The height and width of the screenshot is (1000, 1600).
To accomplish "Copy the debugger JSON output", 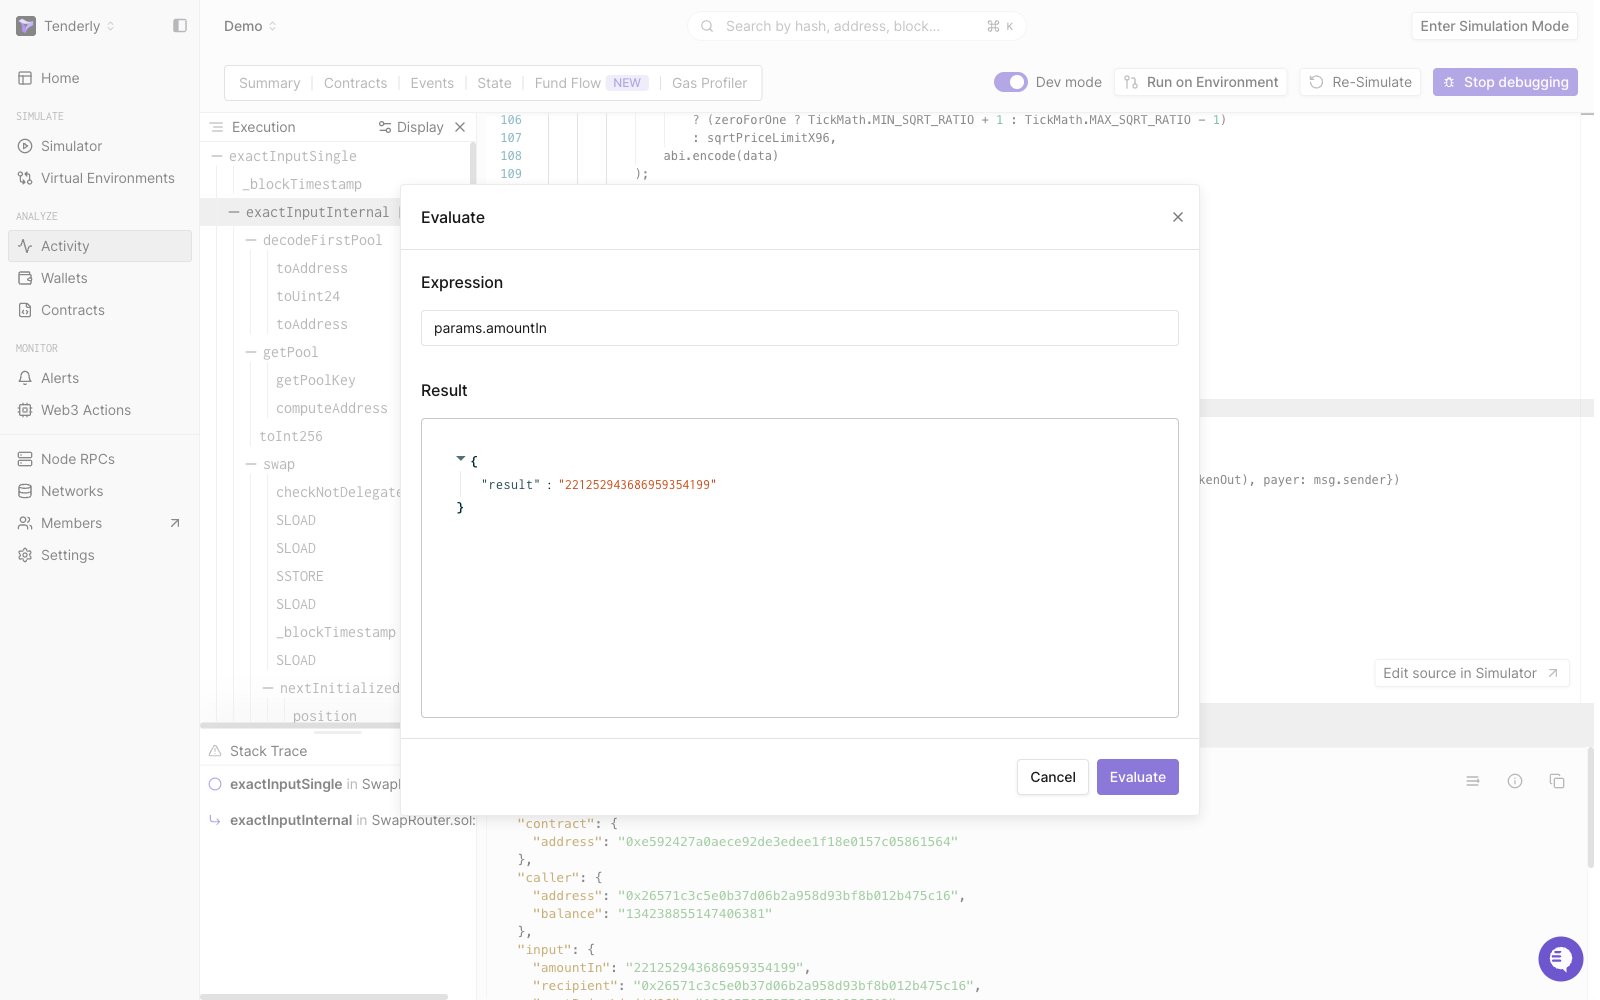I will pyautogui.click(x=1557, y=781).
